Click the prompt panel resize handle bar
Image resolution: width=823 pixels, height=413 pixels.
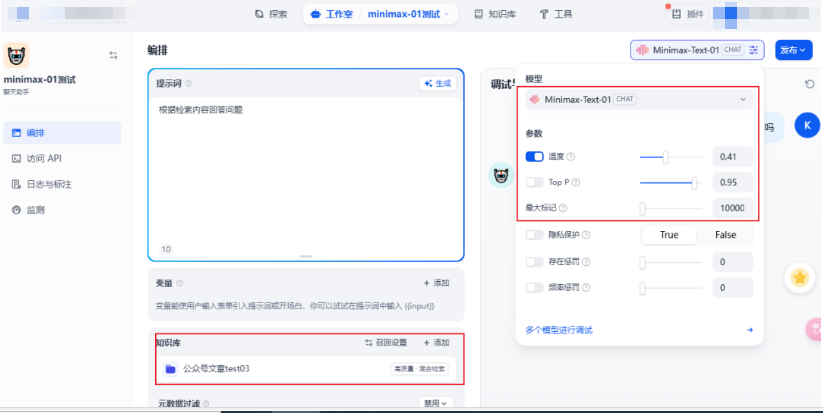pyautogui.click(x=305, y=256)
